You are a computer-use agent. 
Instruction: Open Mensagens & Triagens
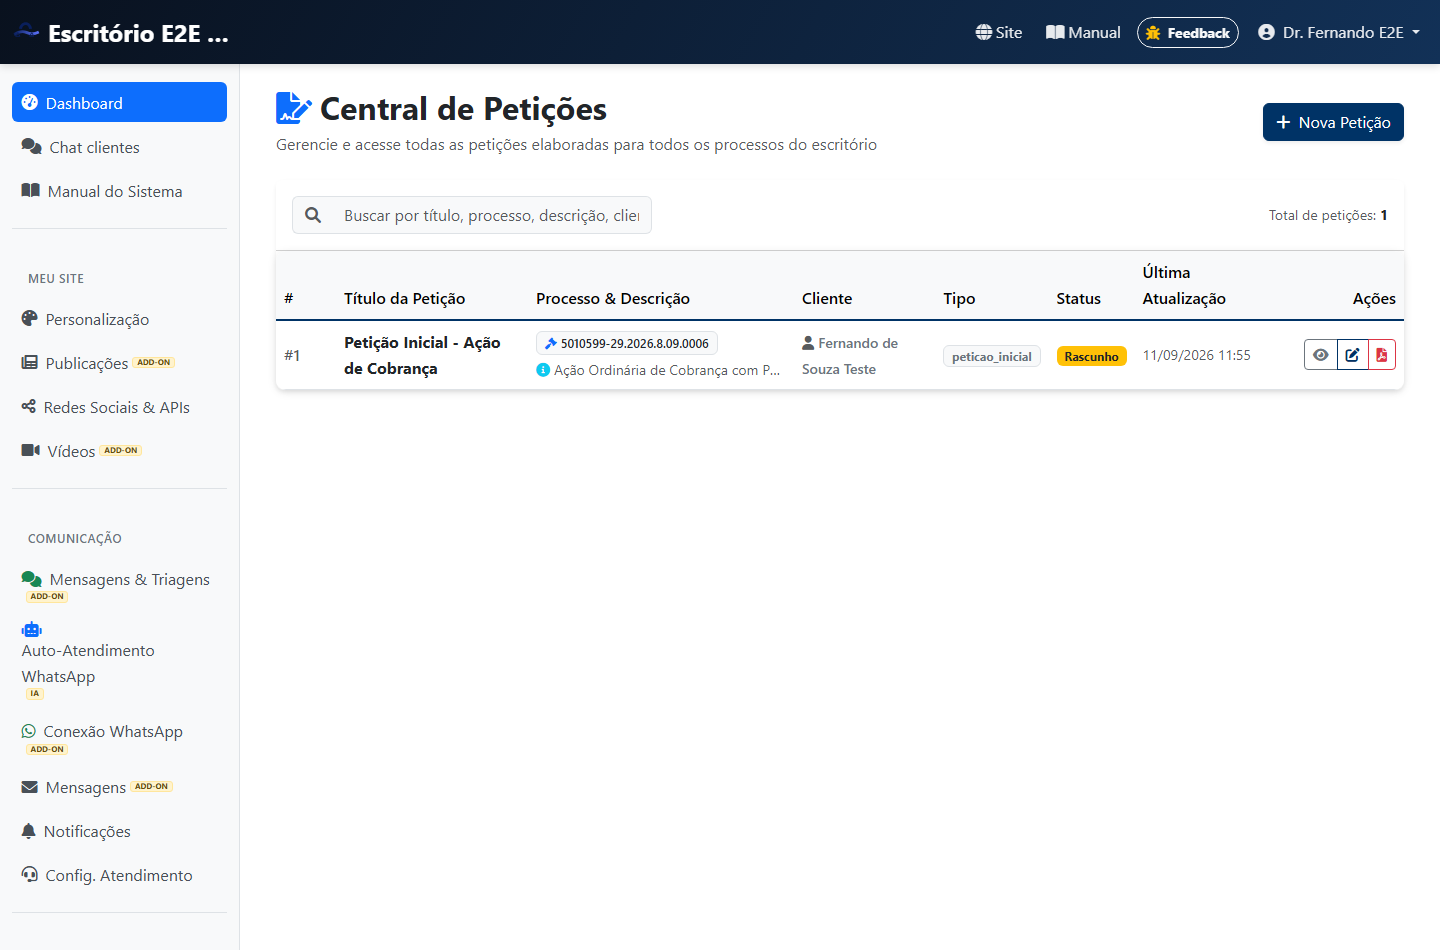pyautogui.click(x=119, y=586)
